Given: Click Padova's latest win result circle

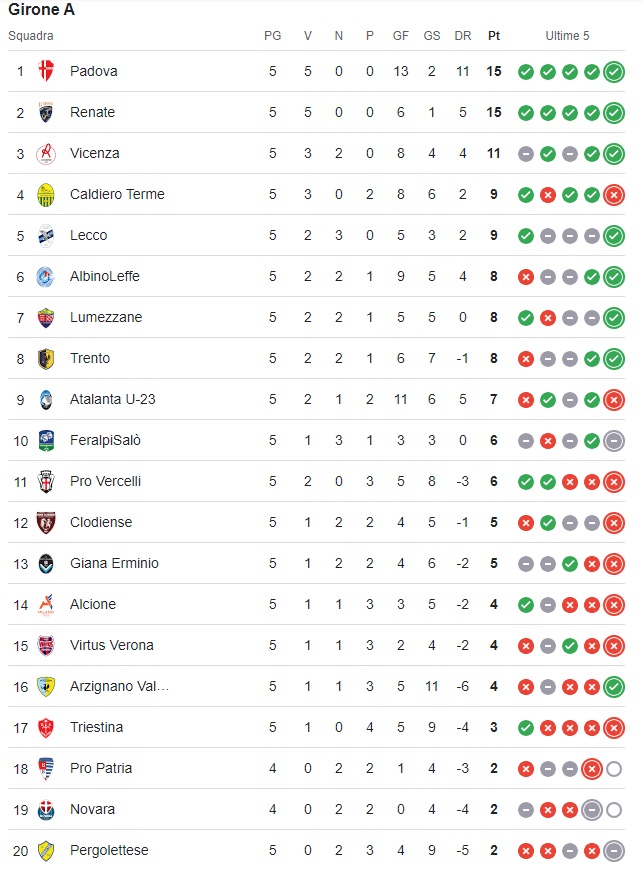Looking at the screenshot, I should click(614, 72).
